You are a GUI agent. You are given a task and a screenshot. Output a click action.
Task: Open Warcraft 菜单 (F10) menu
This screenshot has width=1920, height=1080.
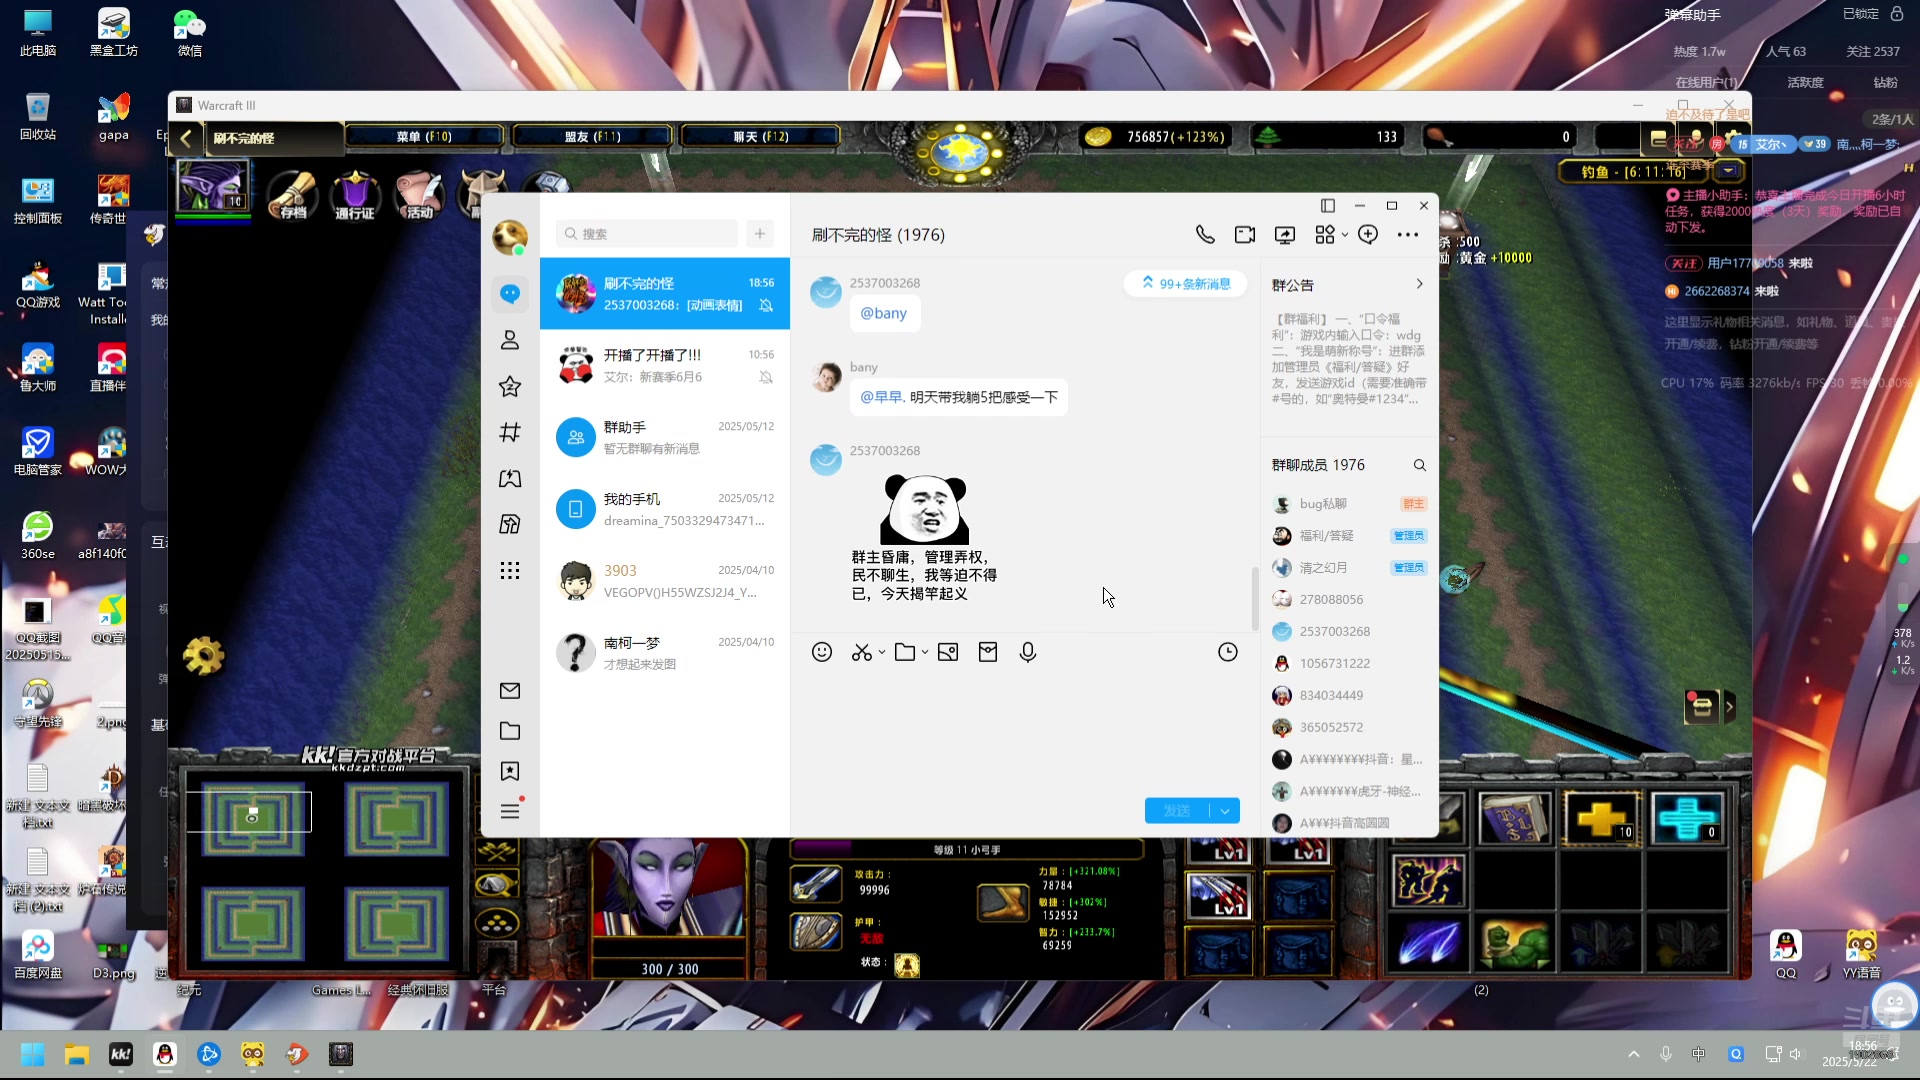[424, 137]
